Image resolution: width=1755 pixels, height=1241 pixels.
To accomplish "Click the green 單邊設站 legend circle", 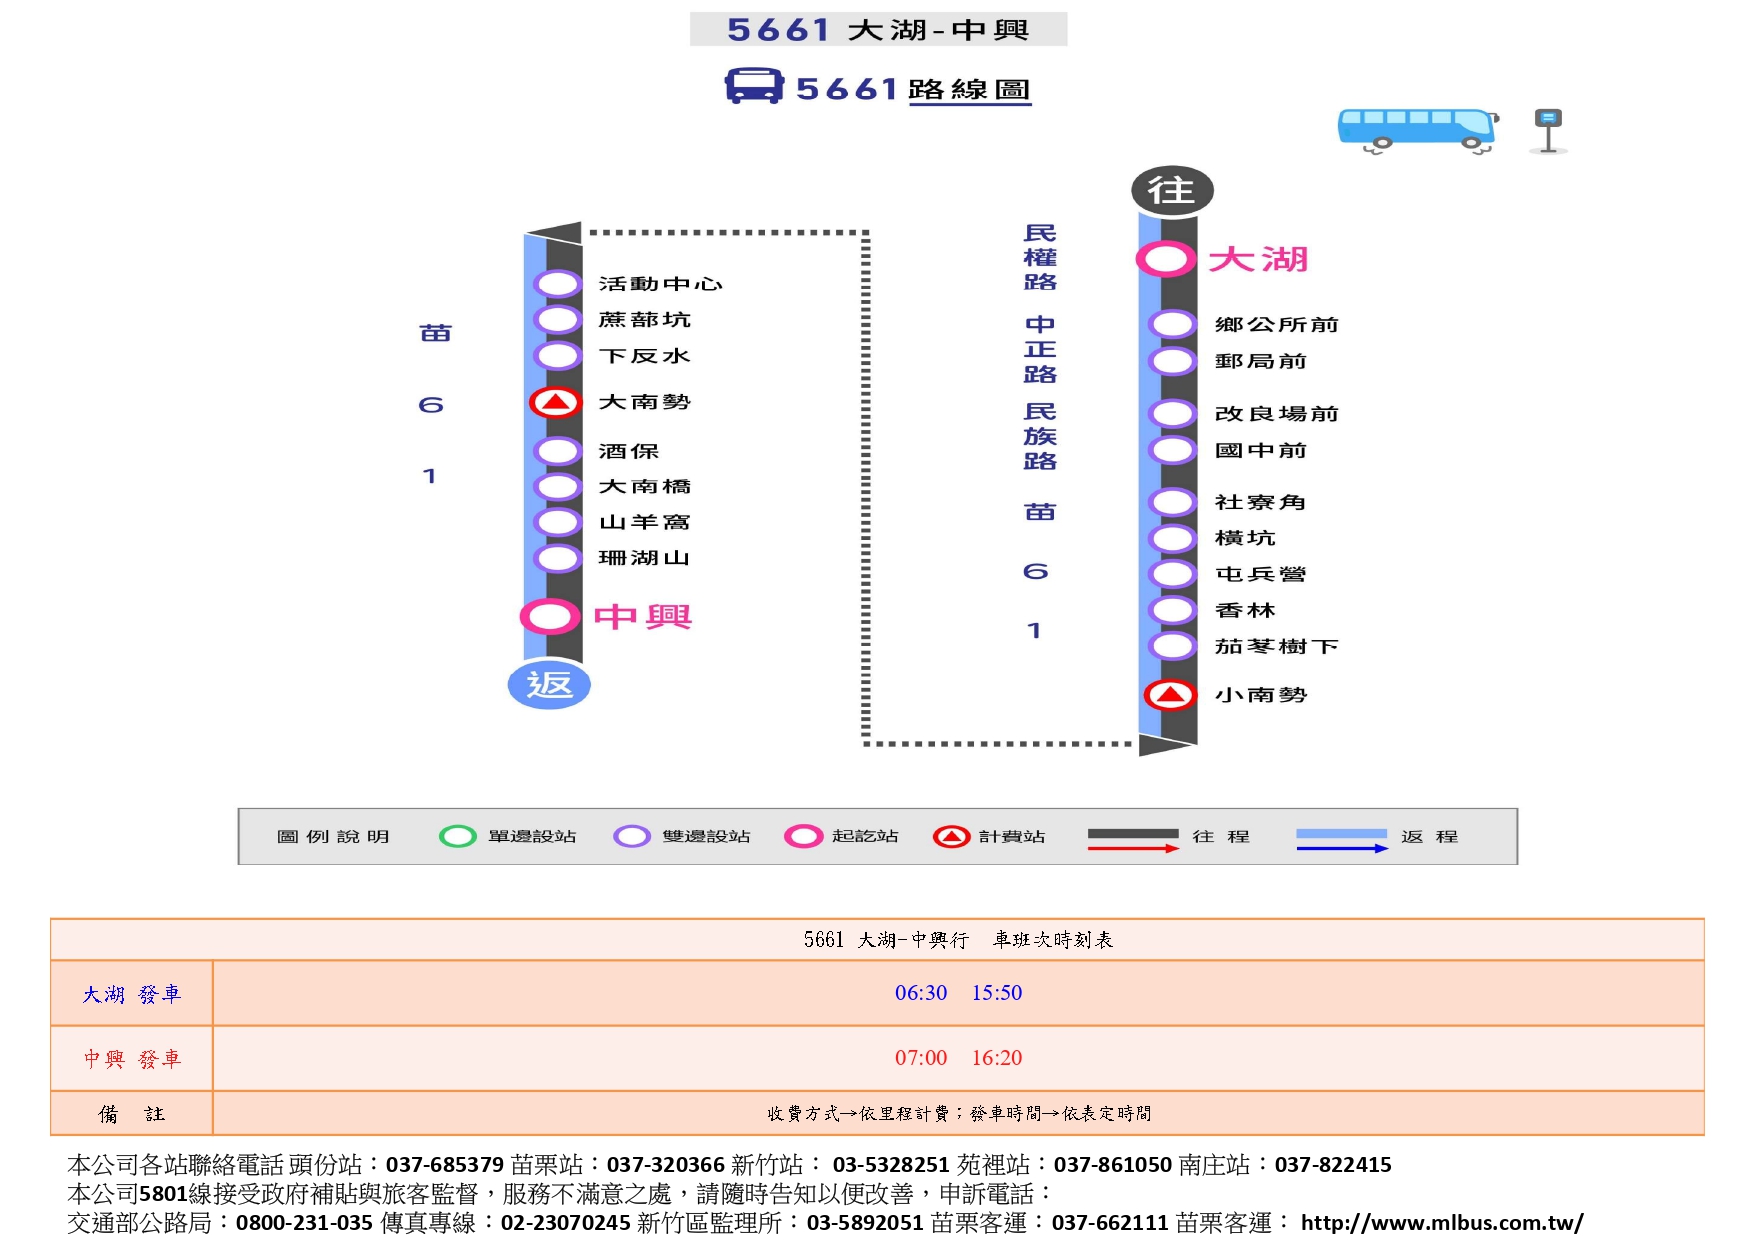I will point(458,836).
